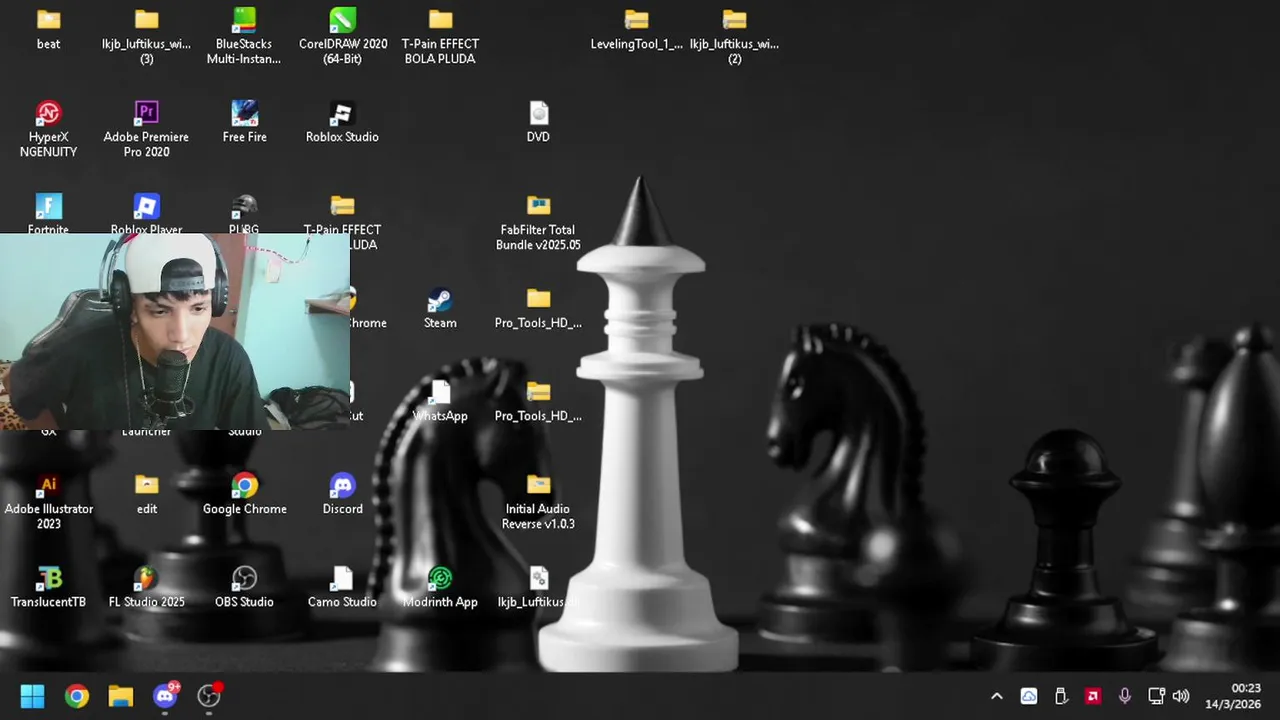Click the safely remove USB tray icon
This screenshot has width=1280, height=720.
pyautogui.click(x=1061, y=696)
